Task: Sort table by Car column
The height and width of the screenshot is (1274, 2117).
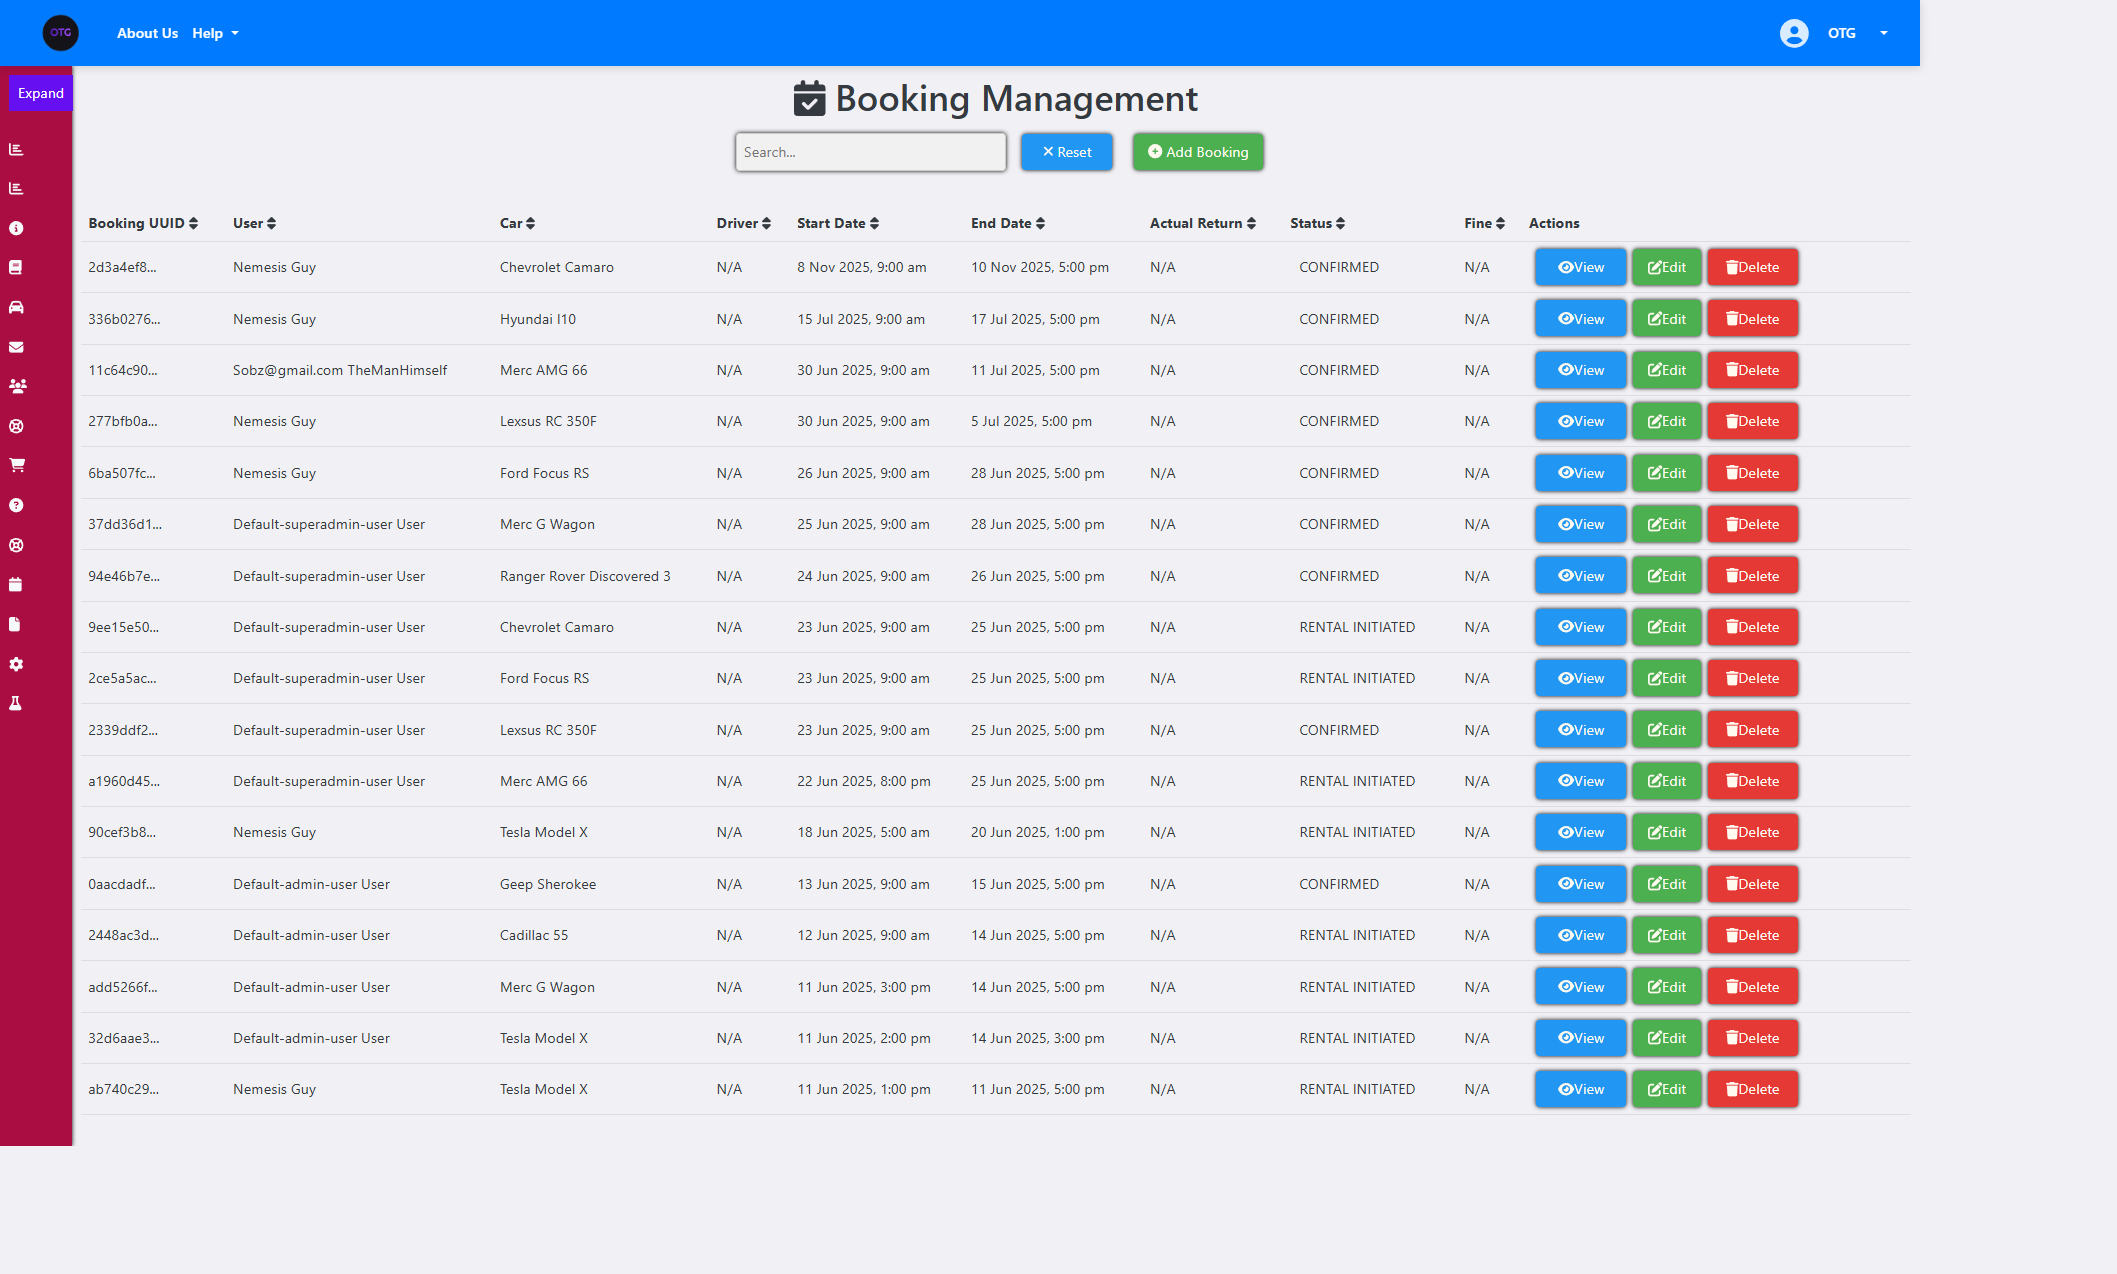Action: tap(518, 223)
